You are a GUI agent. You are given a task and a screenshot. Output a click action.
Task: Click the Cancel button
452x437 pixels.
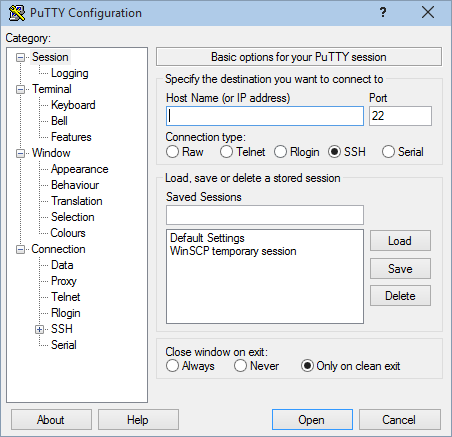(x=400, y=420)
